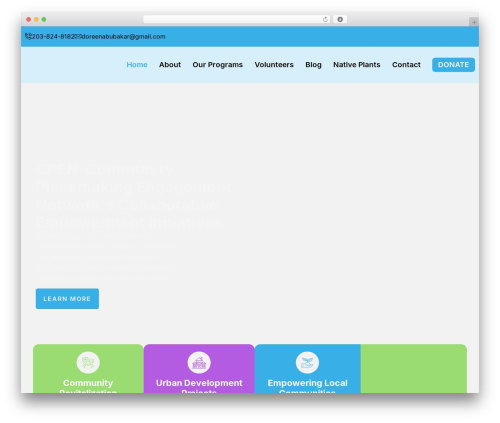Click phone number 203-824-8182
500x423 pixels.
coord(54,36)
